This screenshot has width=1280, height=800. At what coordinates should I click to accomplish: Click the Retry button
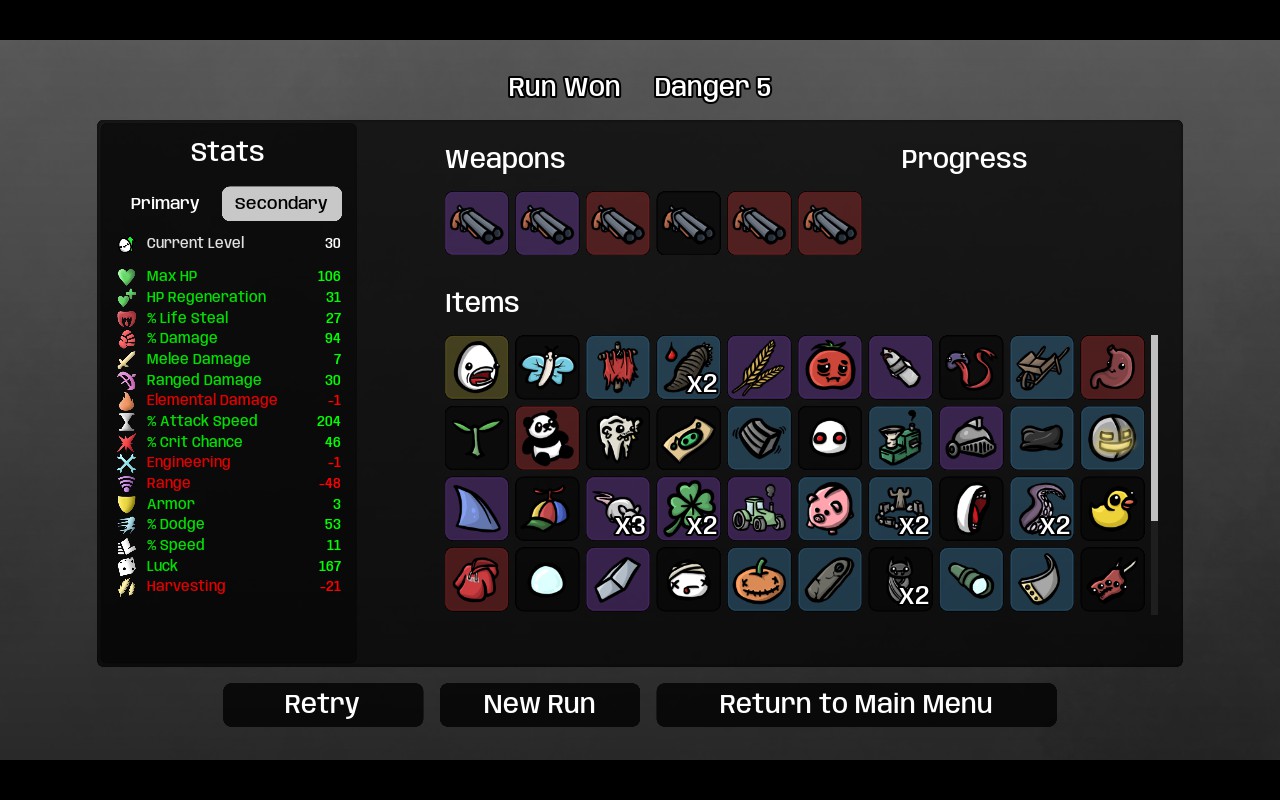(x=323, y=705)
